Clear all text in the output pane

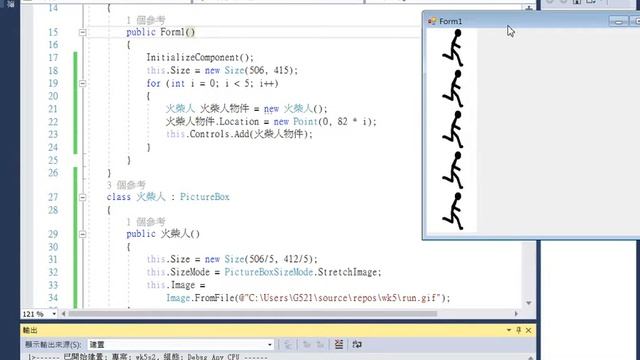click(x=339, y=344)
